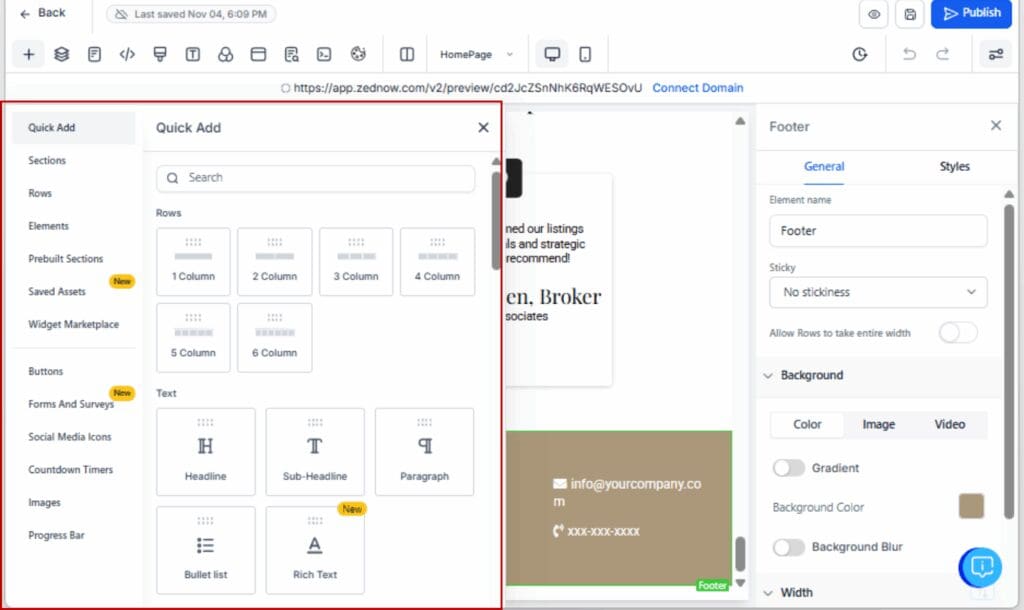The image size is (1024, 610).
Task: Open the Layers panel icon in toolbar
Action: tap(62, 54)
